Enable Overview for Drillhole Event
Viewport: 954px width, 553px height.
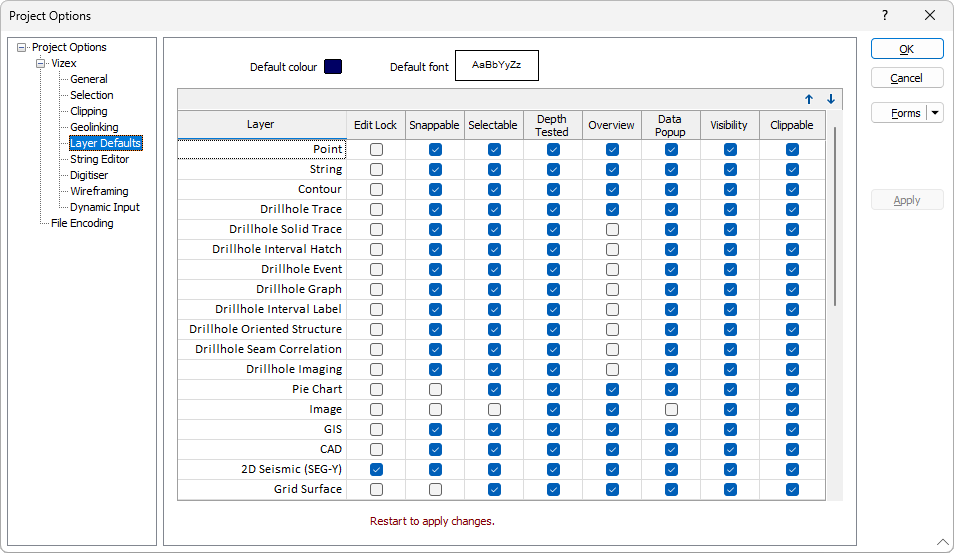(612, 270)
